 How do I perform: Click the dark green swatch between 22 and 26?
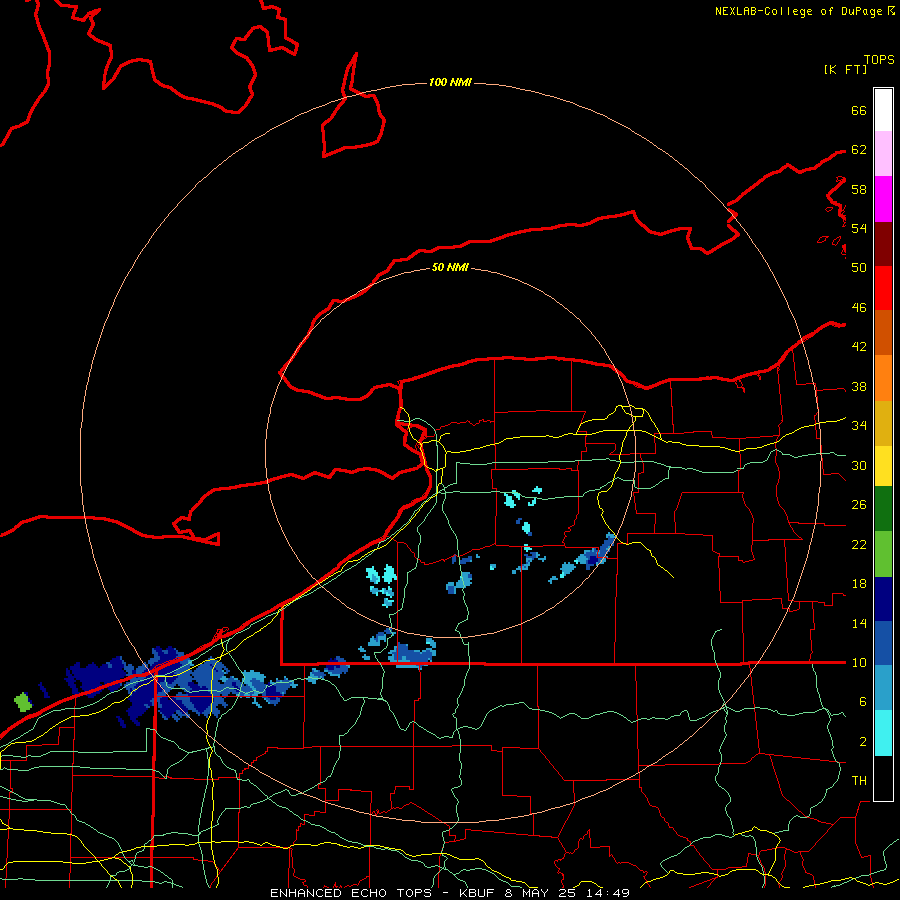(883, 509)
